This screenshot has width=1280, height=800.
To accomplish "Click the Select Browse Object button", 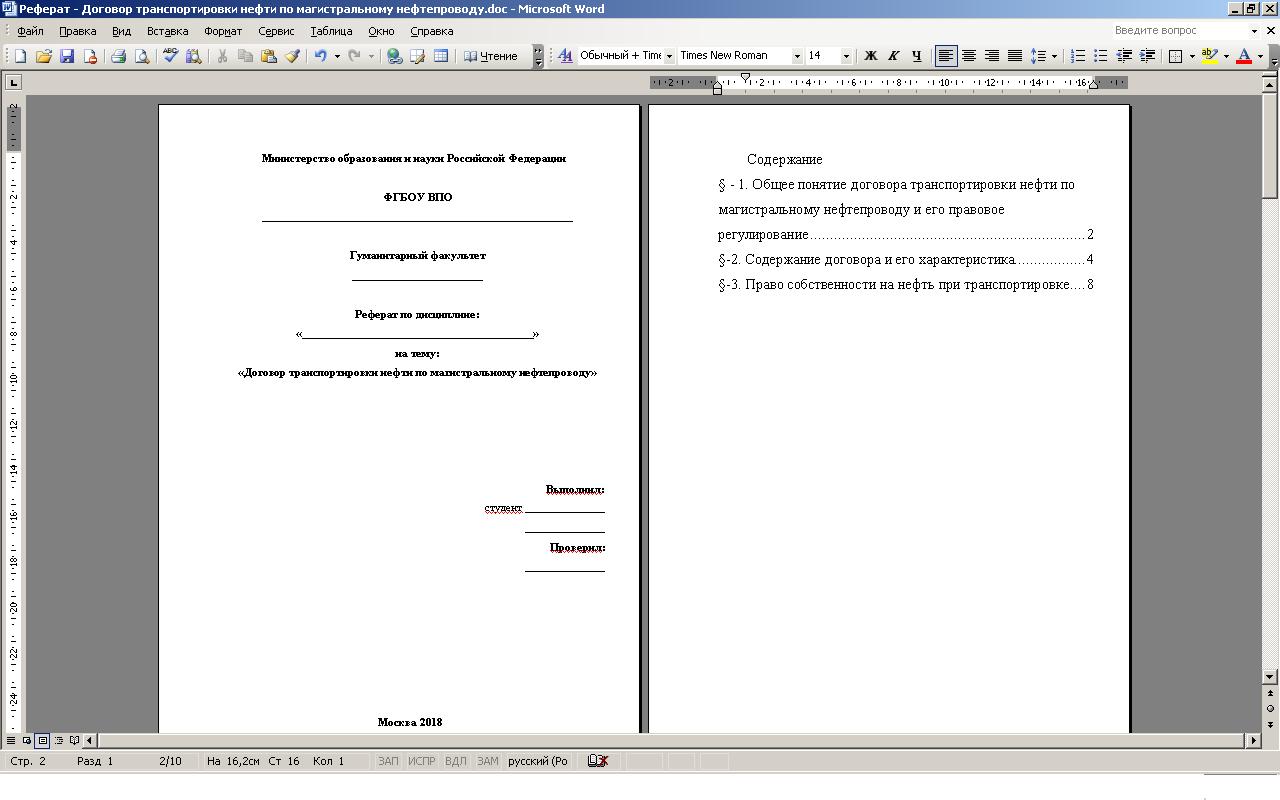I will click(x=1270, y=708).
